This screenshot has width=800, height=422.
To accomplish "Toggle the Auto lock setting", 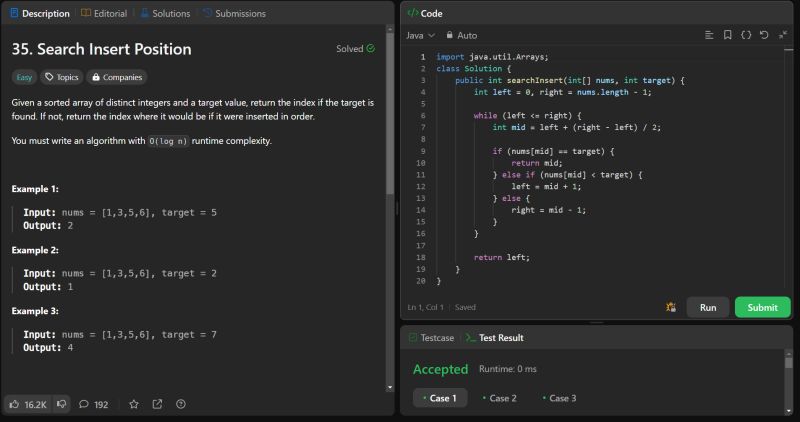I will [460, 35].
